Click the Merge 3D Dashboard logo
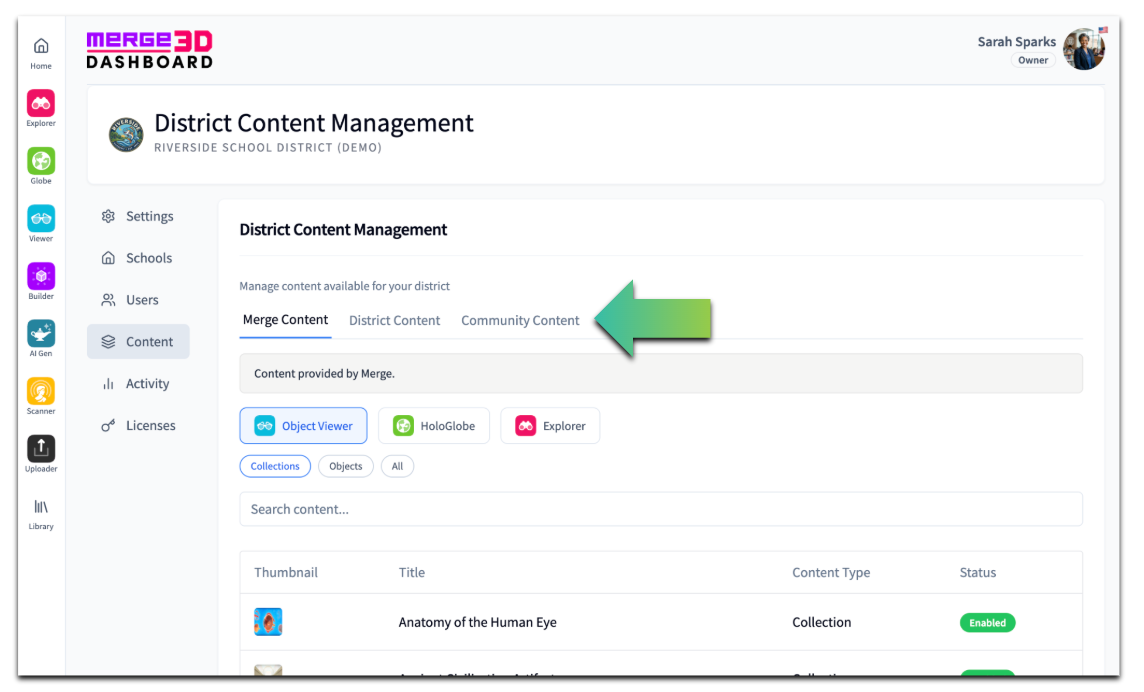Image resolution: width=1144 pixels, height=692 pixels. point(150,50)
